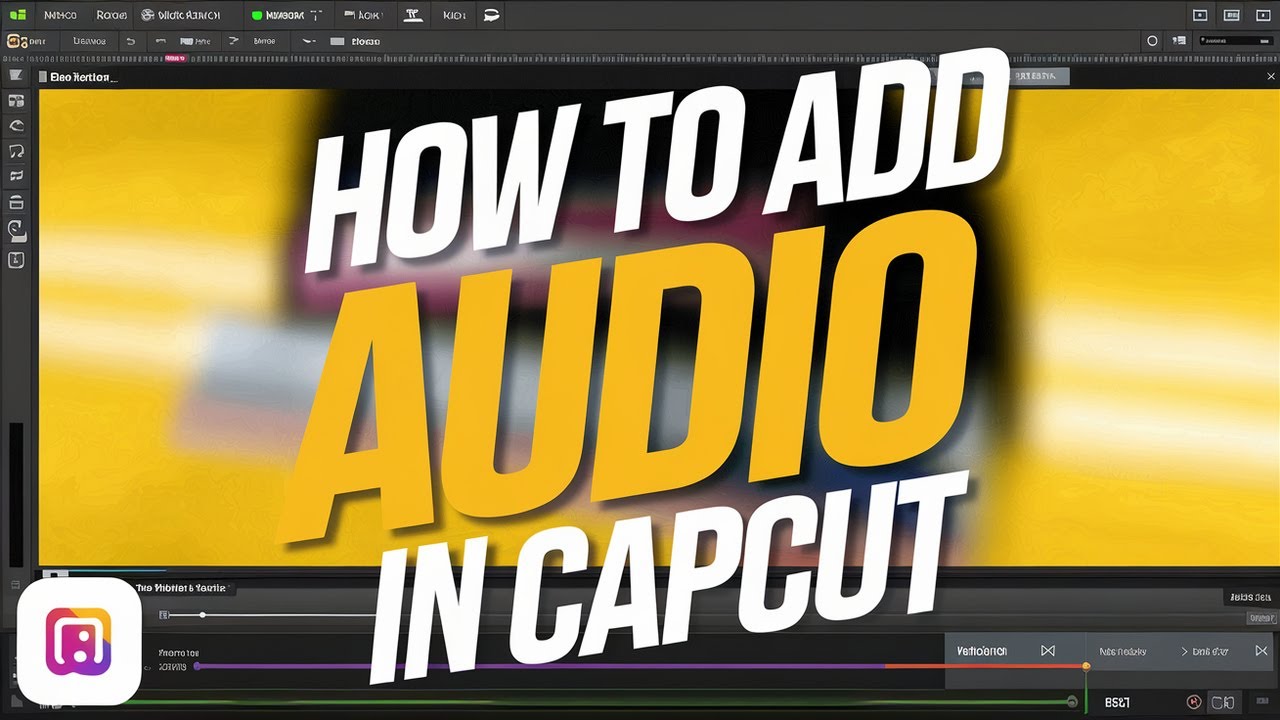Image resolution: width=1280 pixels, height=720 pixels.
Task: Click the hollow circle icon in the upper-right toolbar
Action: coord(1152,41)
